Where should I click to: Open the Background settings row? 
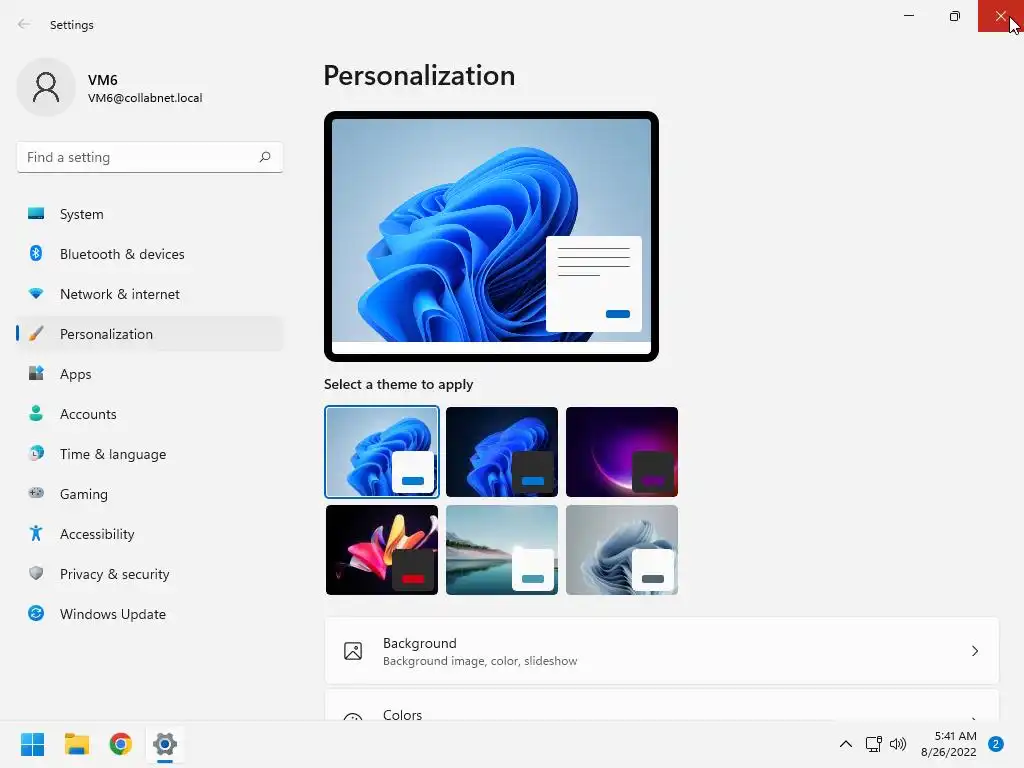[x=662, y=651]
